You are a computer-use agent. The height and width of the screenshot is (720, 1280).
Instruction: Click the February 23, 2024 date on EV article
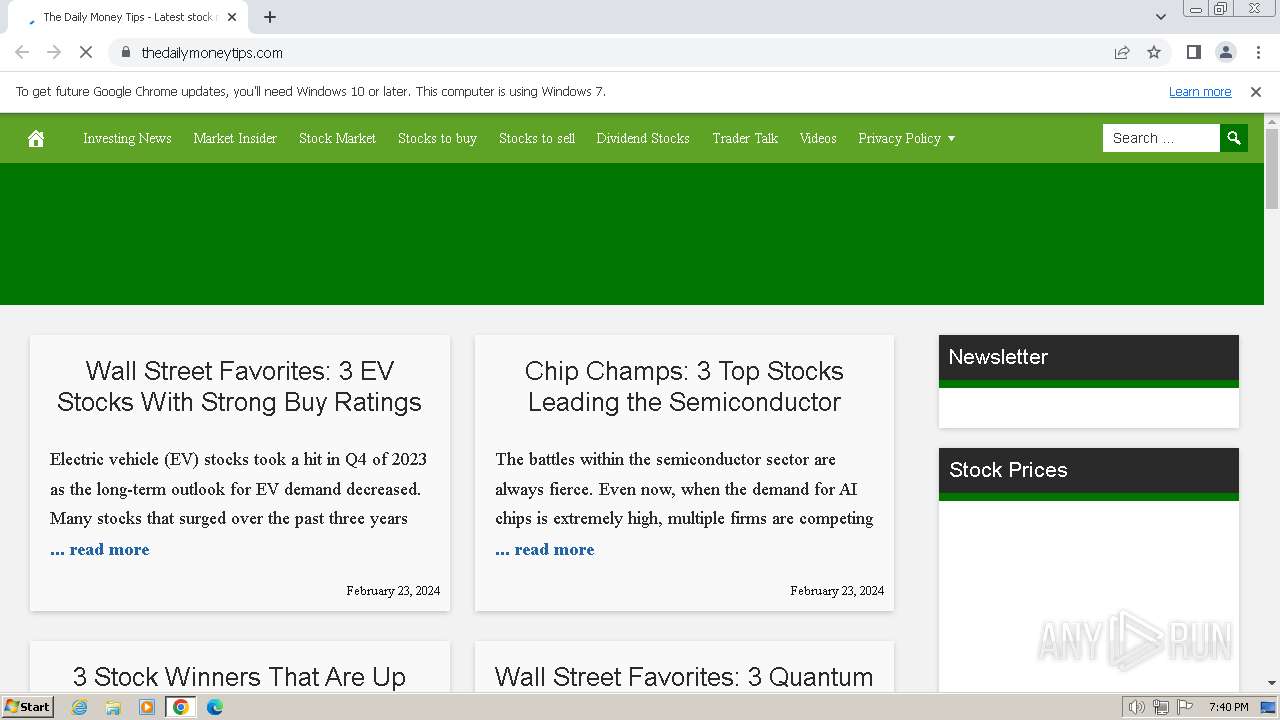click(x=393, y=591)
